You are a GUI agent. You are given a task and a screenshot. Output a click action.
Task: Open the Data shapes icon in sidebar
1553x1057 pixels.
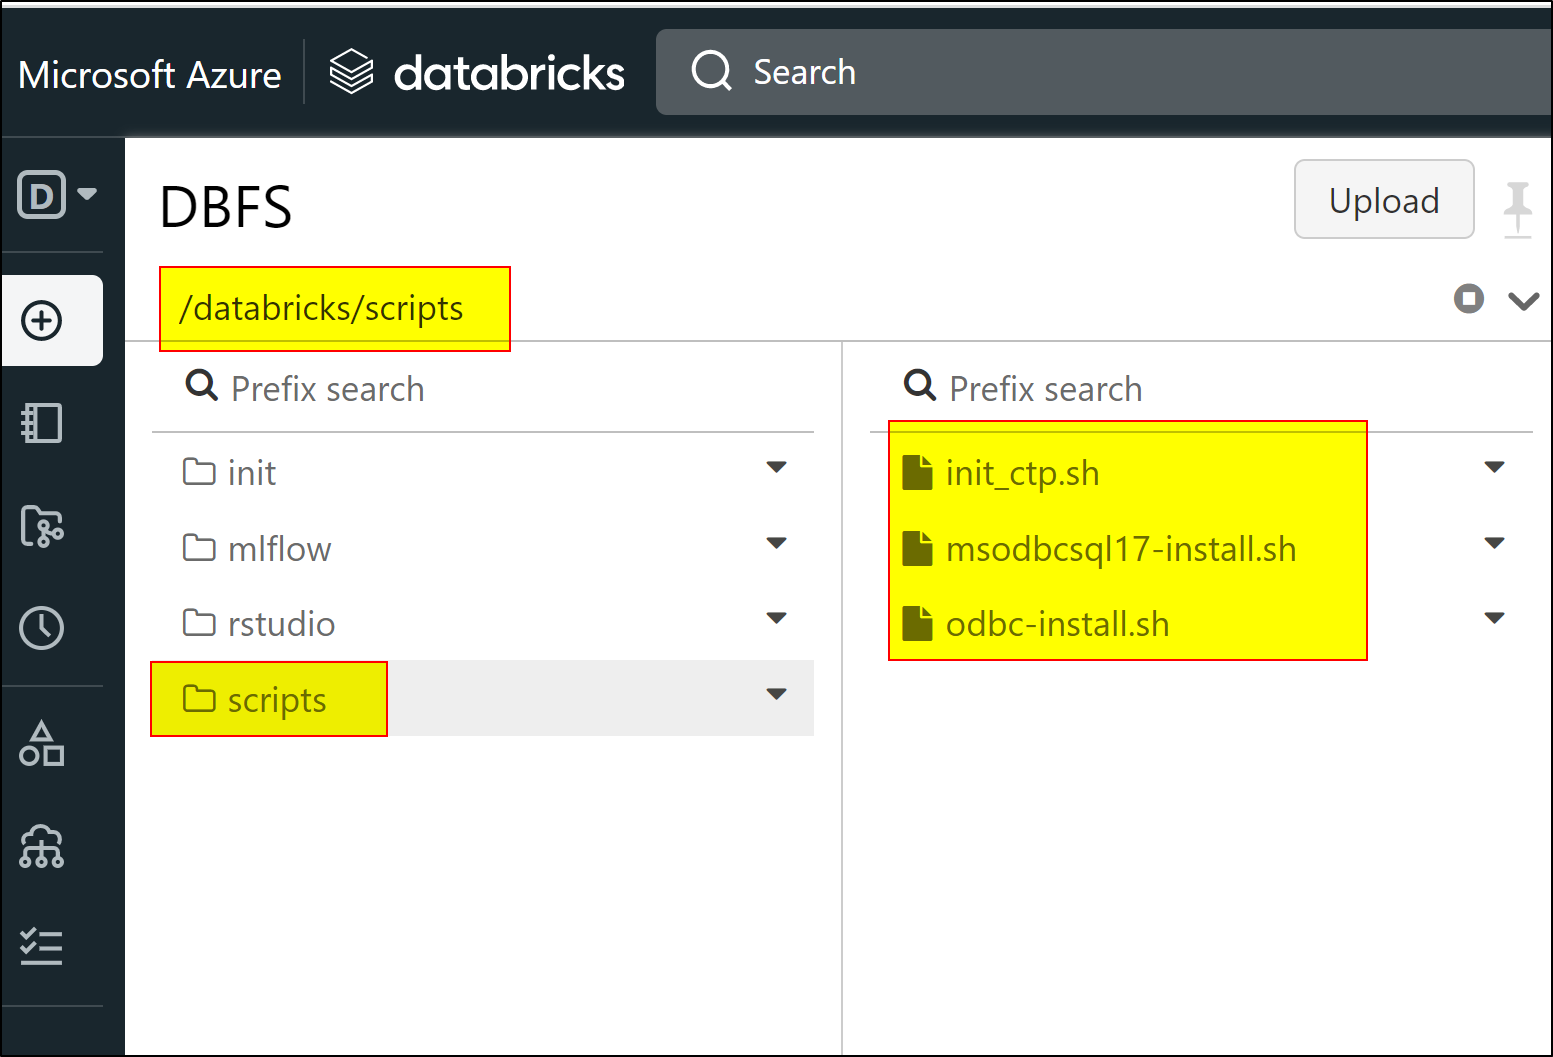(42, 744)
